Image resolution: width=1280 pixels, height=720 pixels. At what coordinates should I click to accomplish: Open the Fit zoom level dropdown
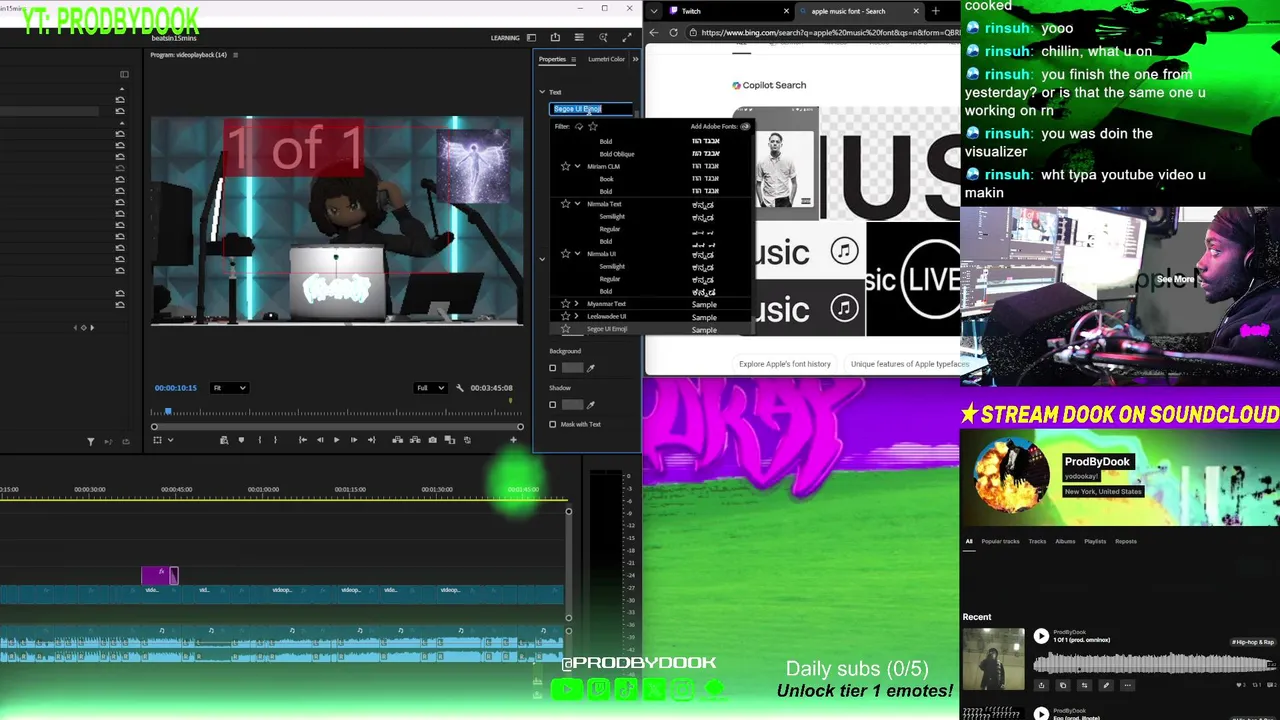click(229, 388)
